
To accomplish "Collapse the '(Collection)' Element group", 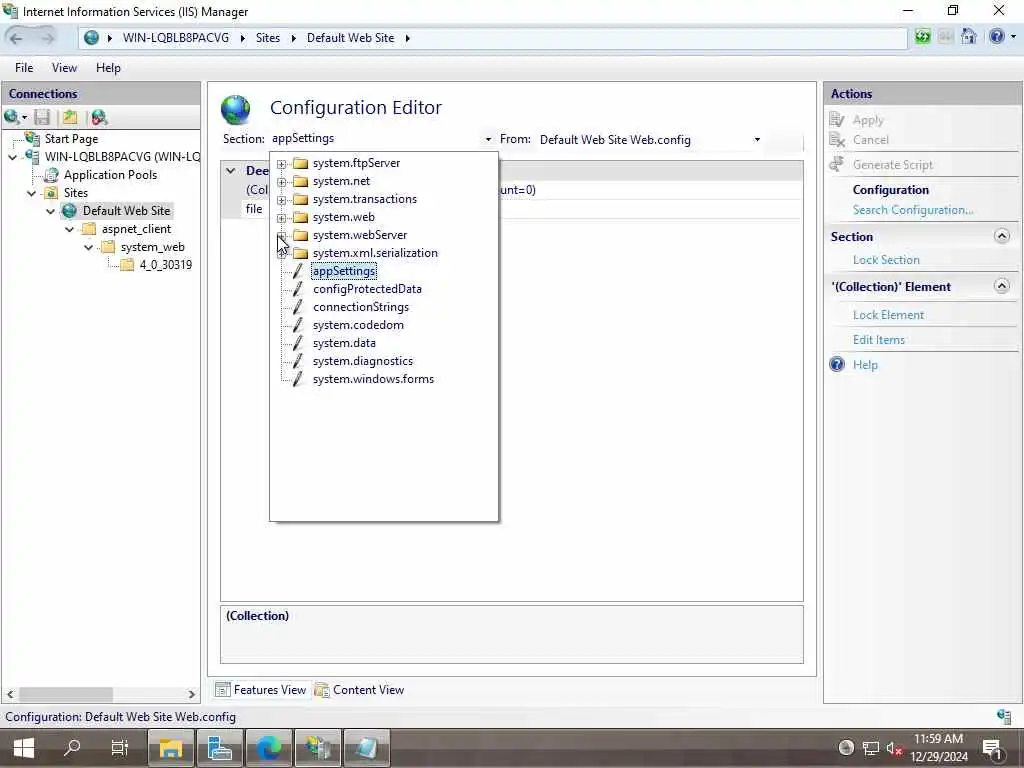I will pyautogui.click(x=1002, y=285).
